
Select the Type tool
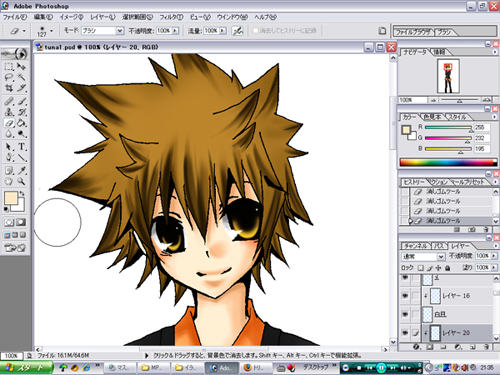click(21, 147)
